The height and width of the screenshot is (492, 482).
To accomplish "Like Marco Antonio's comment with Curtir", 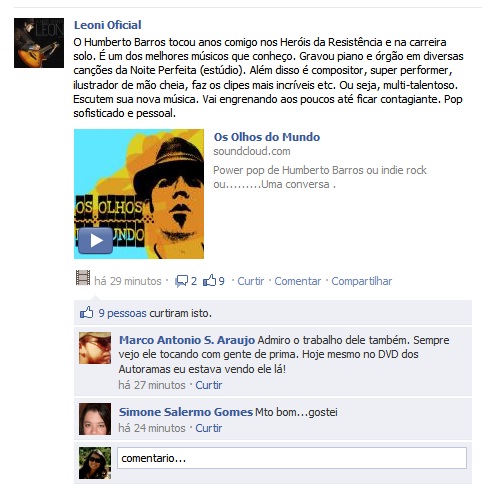I will click(209, 385).
